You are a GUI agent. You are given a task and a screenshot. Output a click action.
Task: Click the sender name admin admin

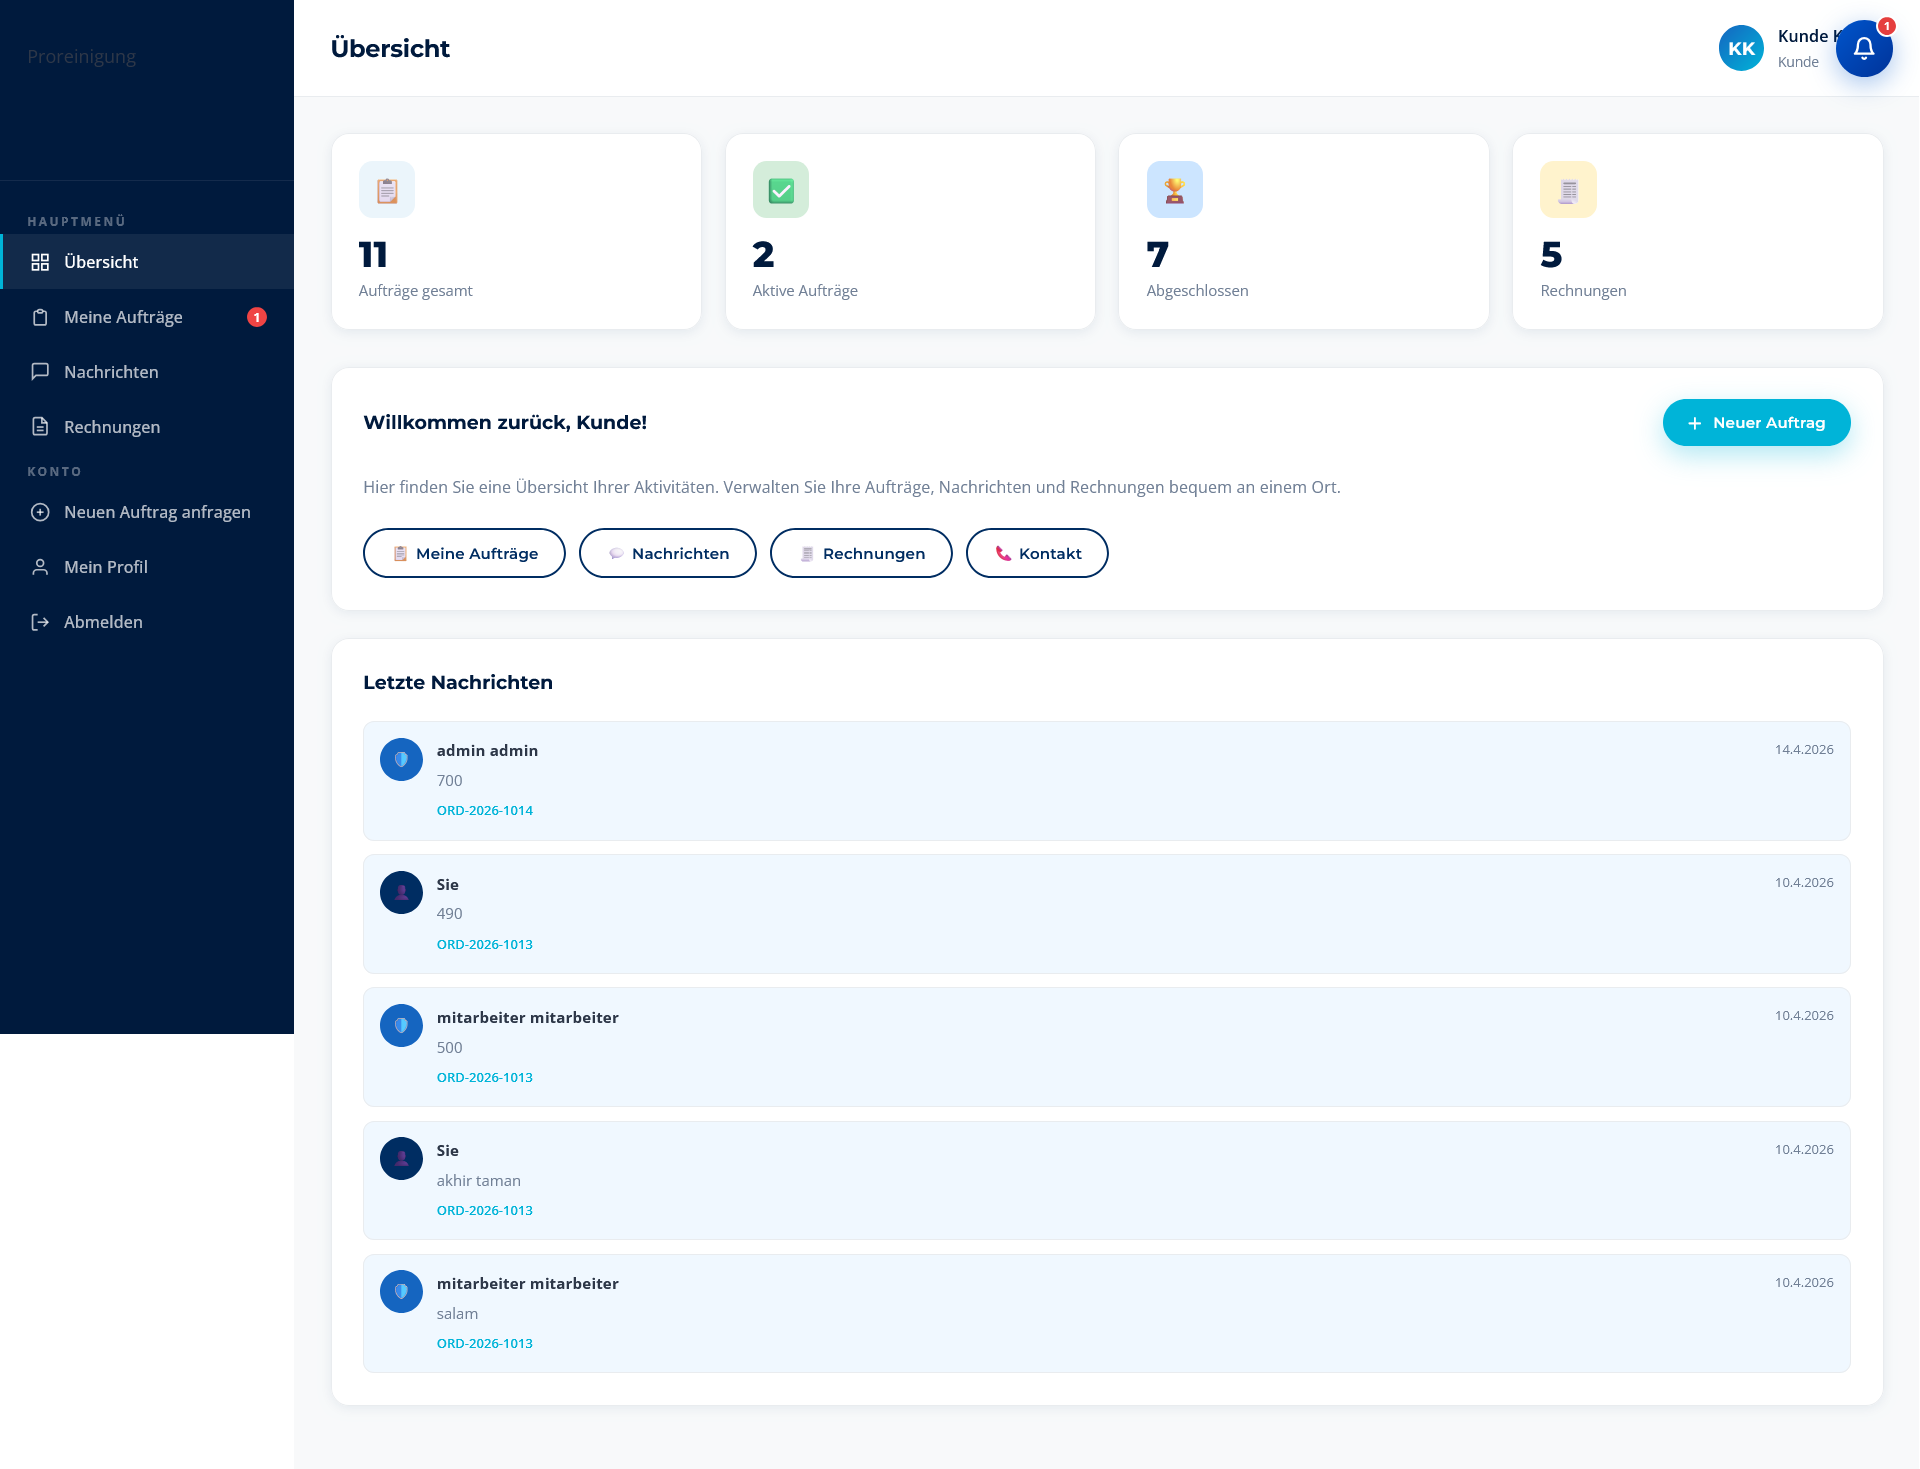(488, 751)
